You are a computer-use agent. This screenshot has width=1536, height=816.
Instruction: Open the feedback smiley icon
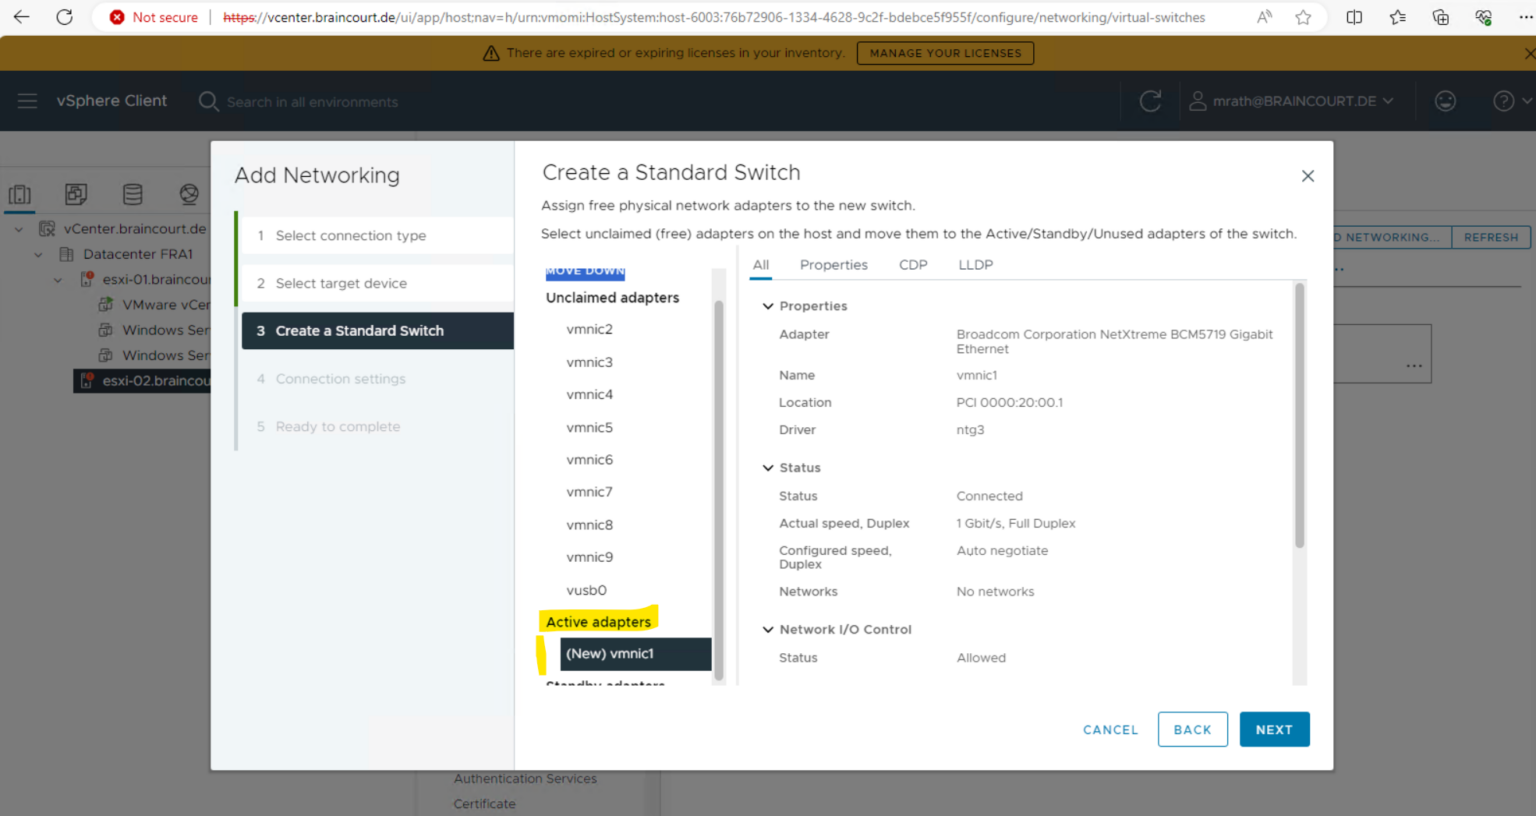coord(1445,101)
